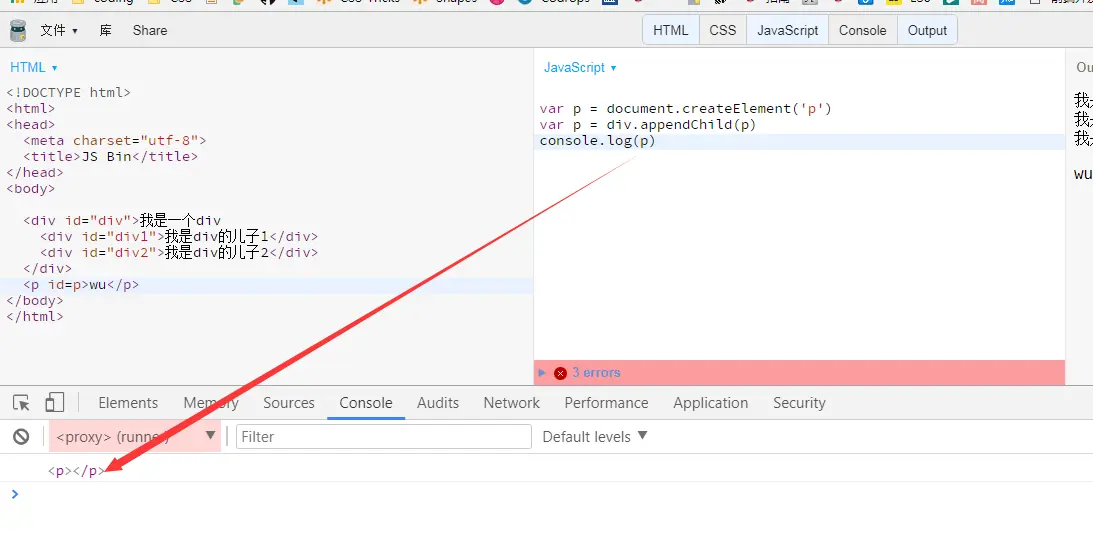This screenshot has width=1093, height=533.
Task: Toggle the Console panel button in JS Bin
Action: (863, 31)
